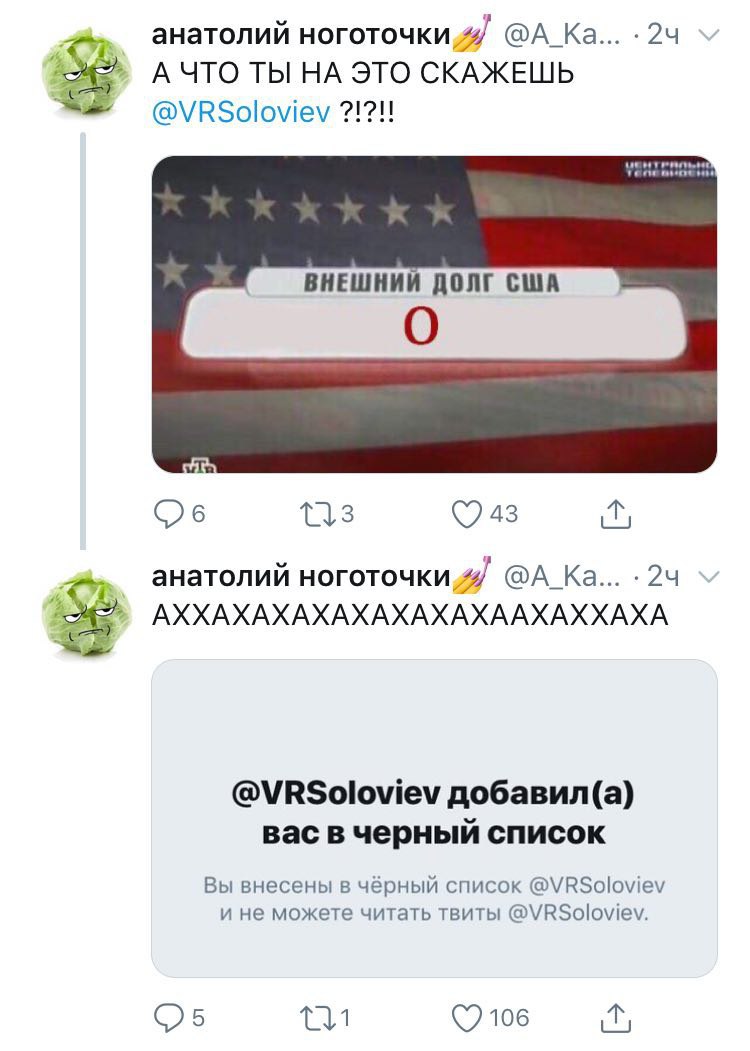Viewport: 750px width, 1051px height.
Task: Share the second tweet via upload icon
Action: tap(615, 1018)
